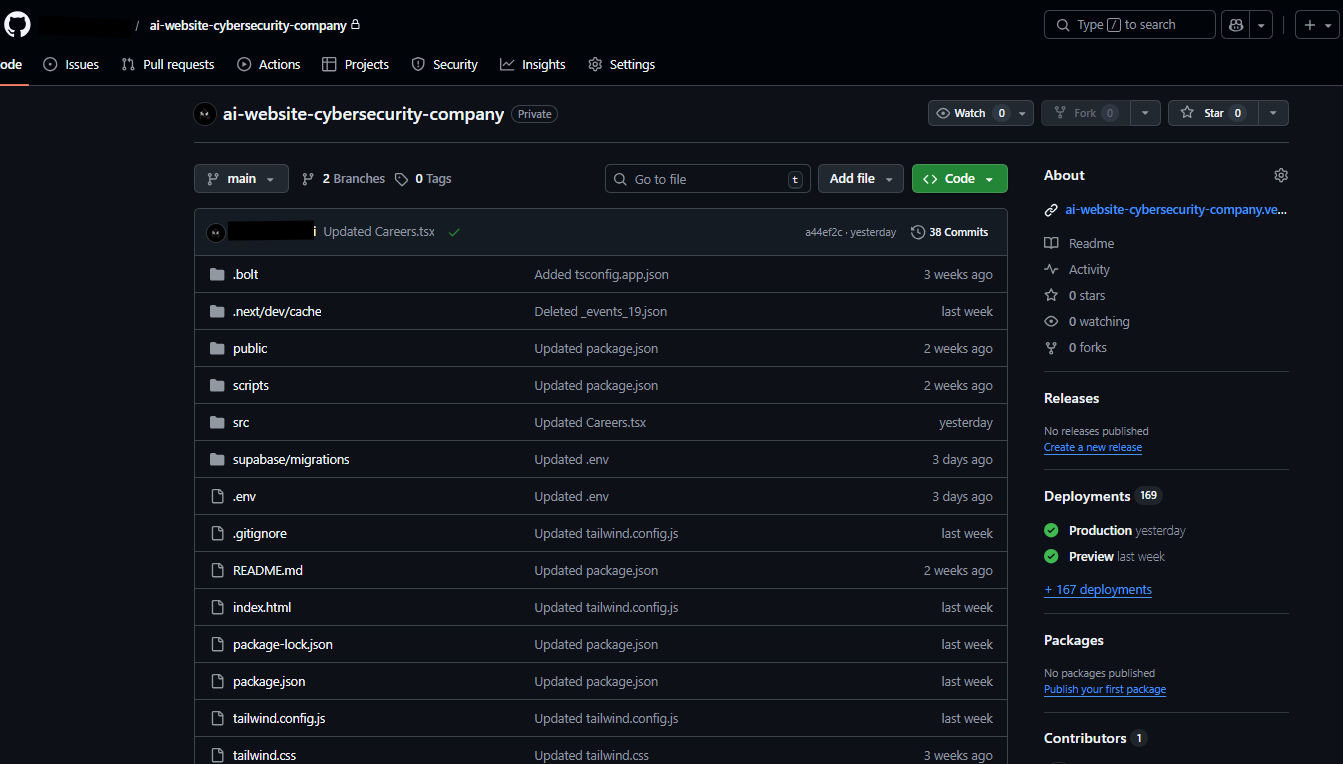
Task: Open the Deployments heading link
Action: point(1087,496)
